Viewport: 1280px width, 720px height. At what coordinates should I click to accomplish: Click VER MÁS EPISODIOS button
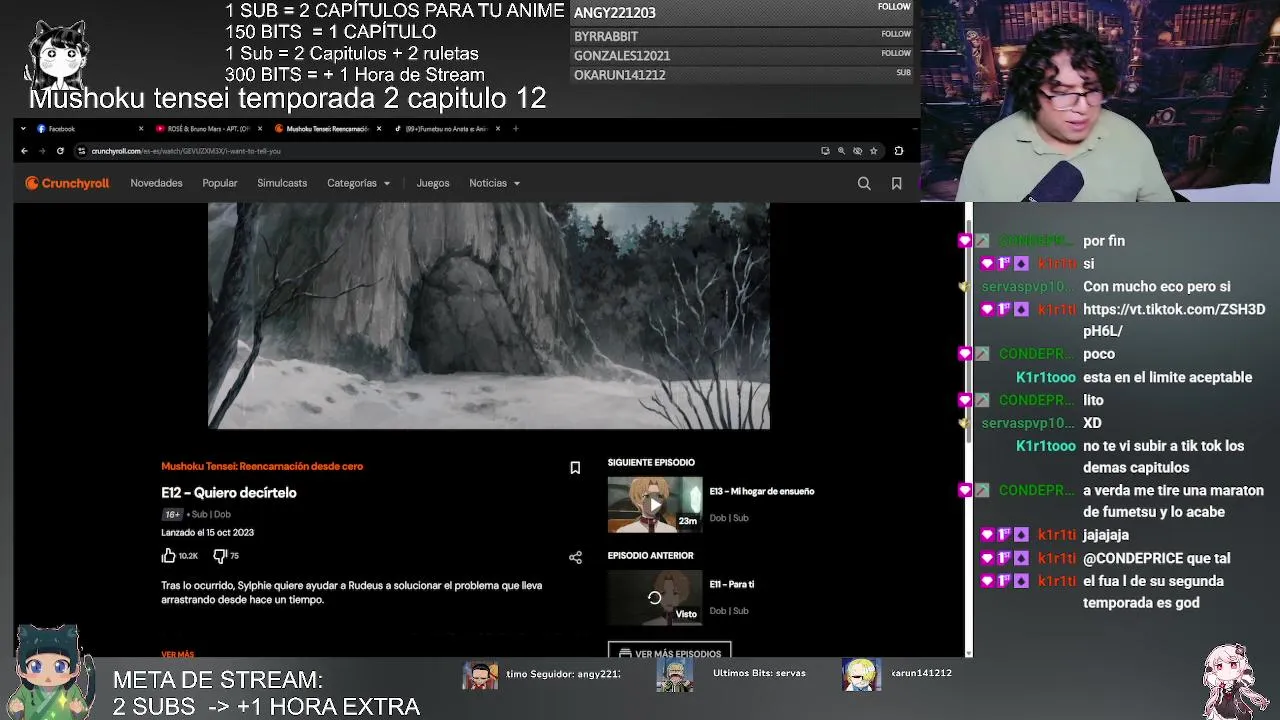pyautogui.click(x=669, y=652)
